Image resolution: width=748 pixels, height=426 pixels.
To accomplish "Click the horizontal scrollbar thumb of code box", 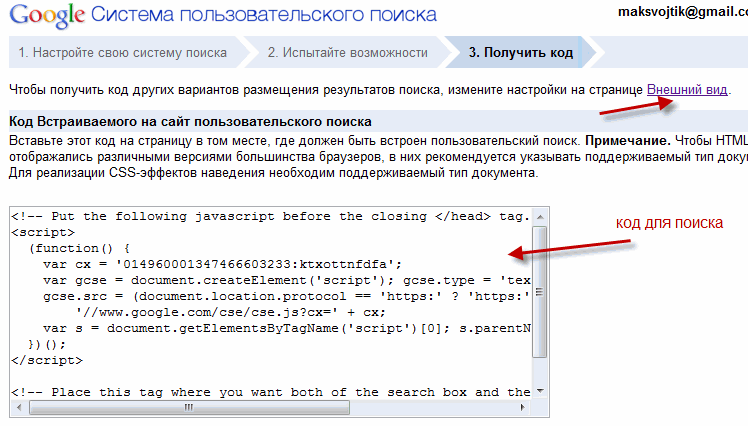I will click(x=189, y=407).
